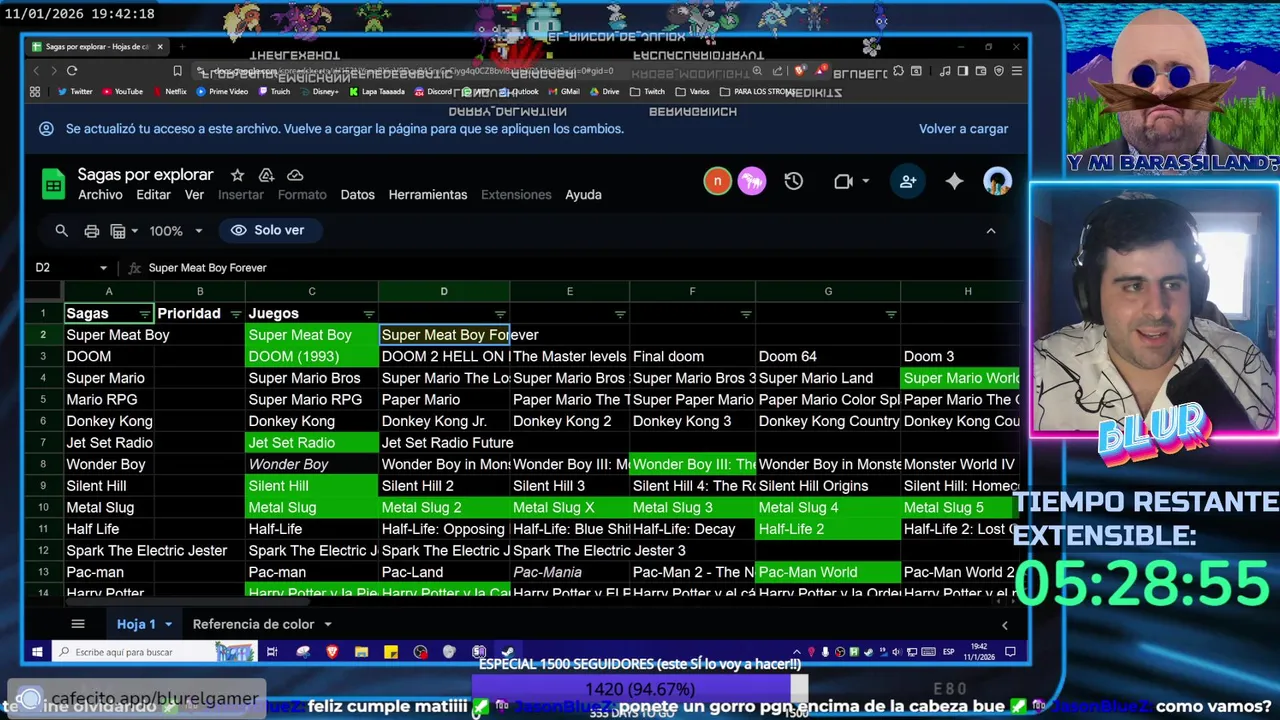Collapse the toolbar with the chevron
The image size is (1280, 720).
[x=991, y=231]
